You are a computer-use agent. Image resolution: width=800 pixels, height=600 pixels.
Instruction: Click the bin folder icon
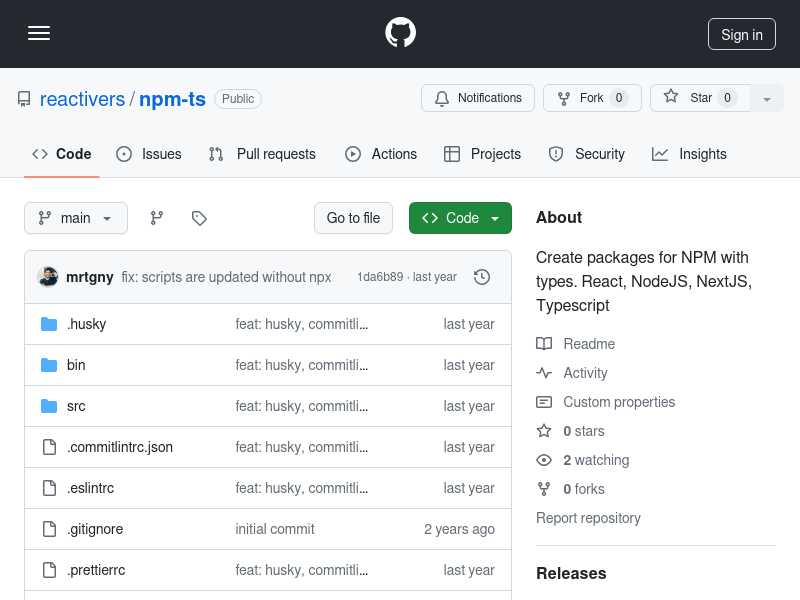(x=49, y=365)
